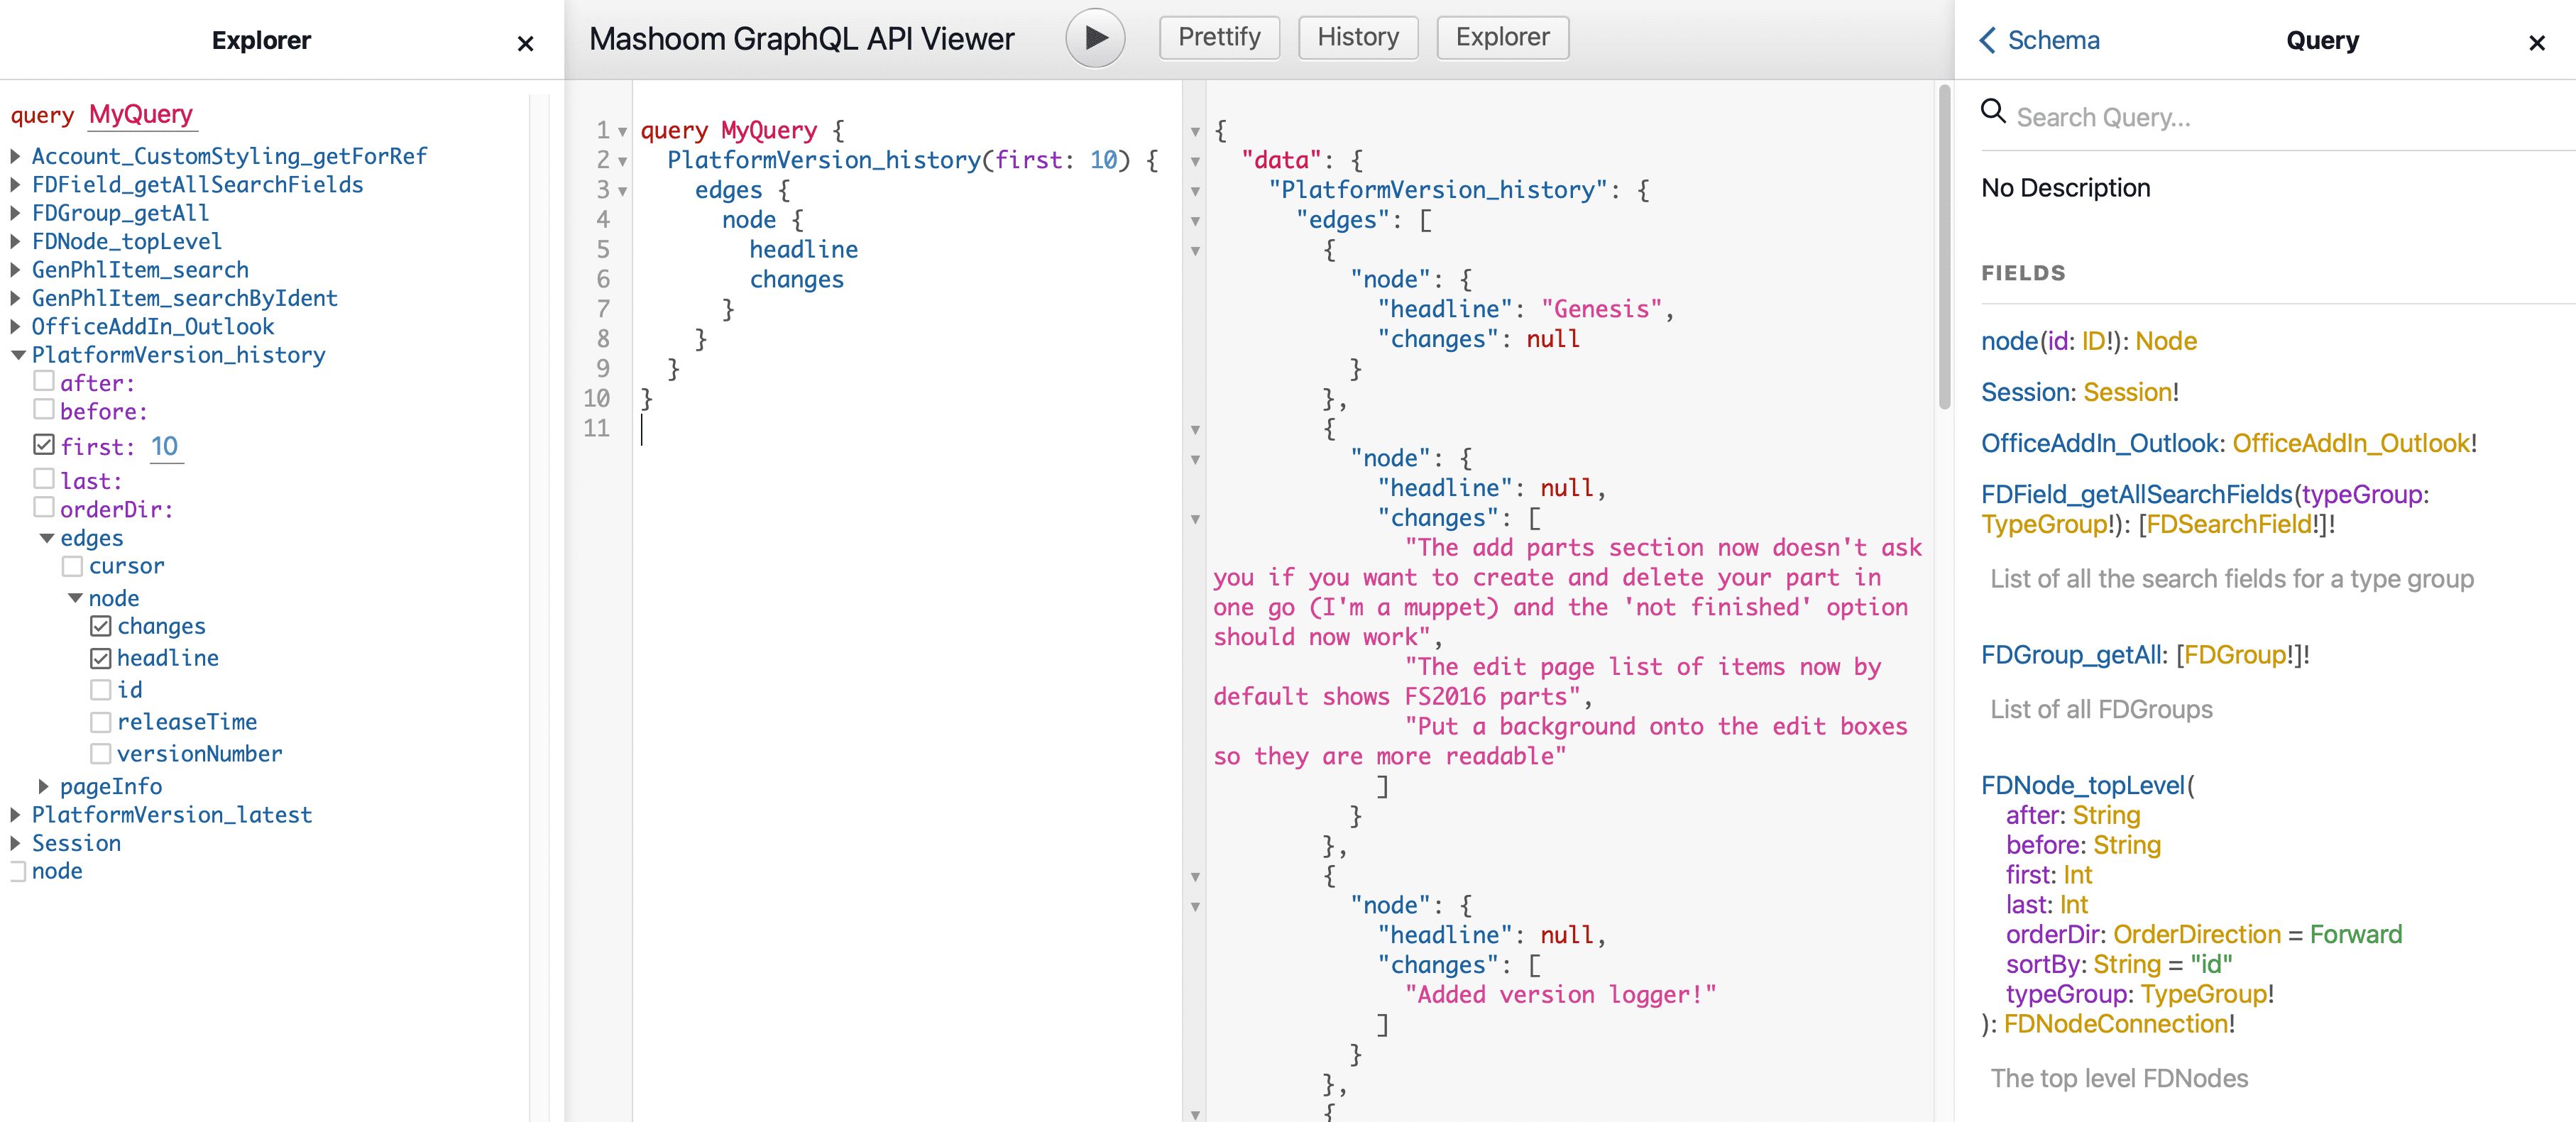Enable the after: argument checkbox
Screen dimensions: 2576x1122
pyautogui.click(x=44, y=380)
